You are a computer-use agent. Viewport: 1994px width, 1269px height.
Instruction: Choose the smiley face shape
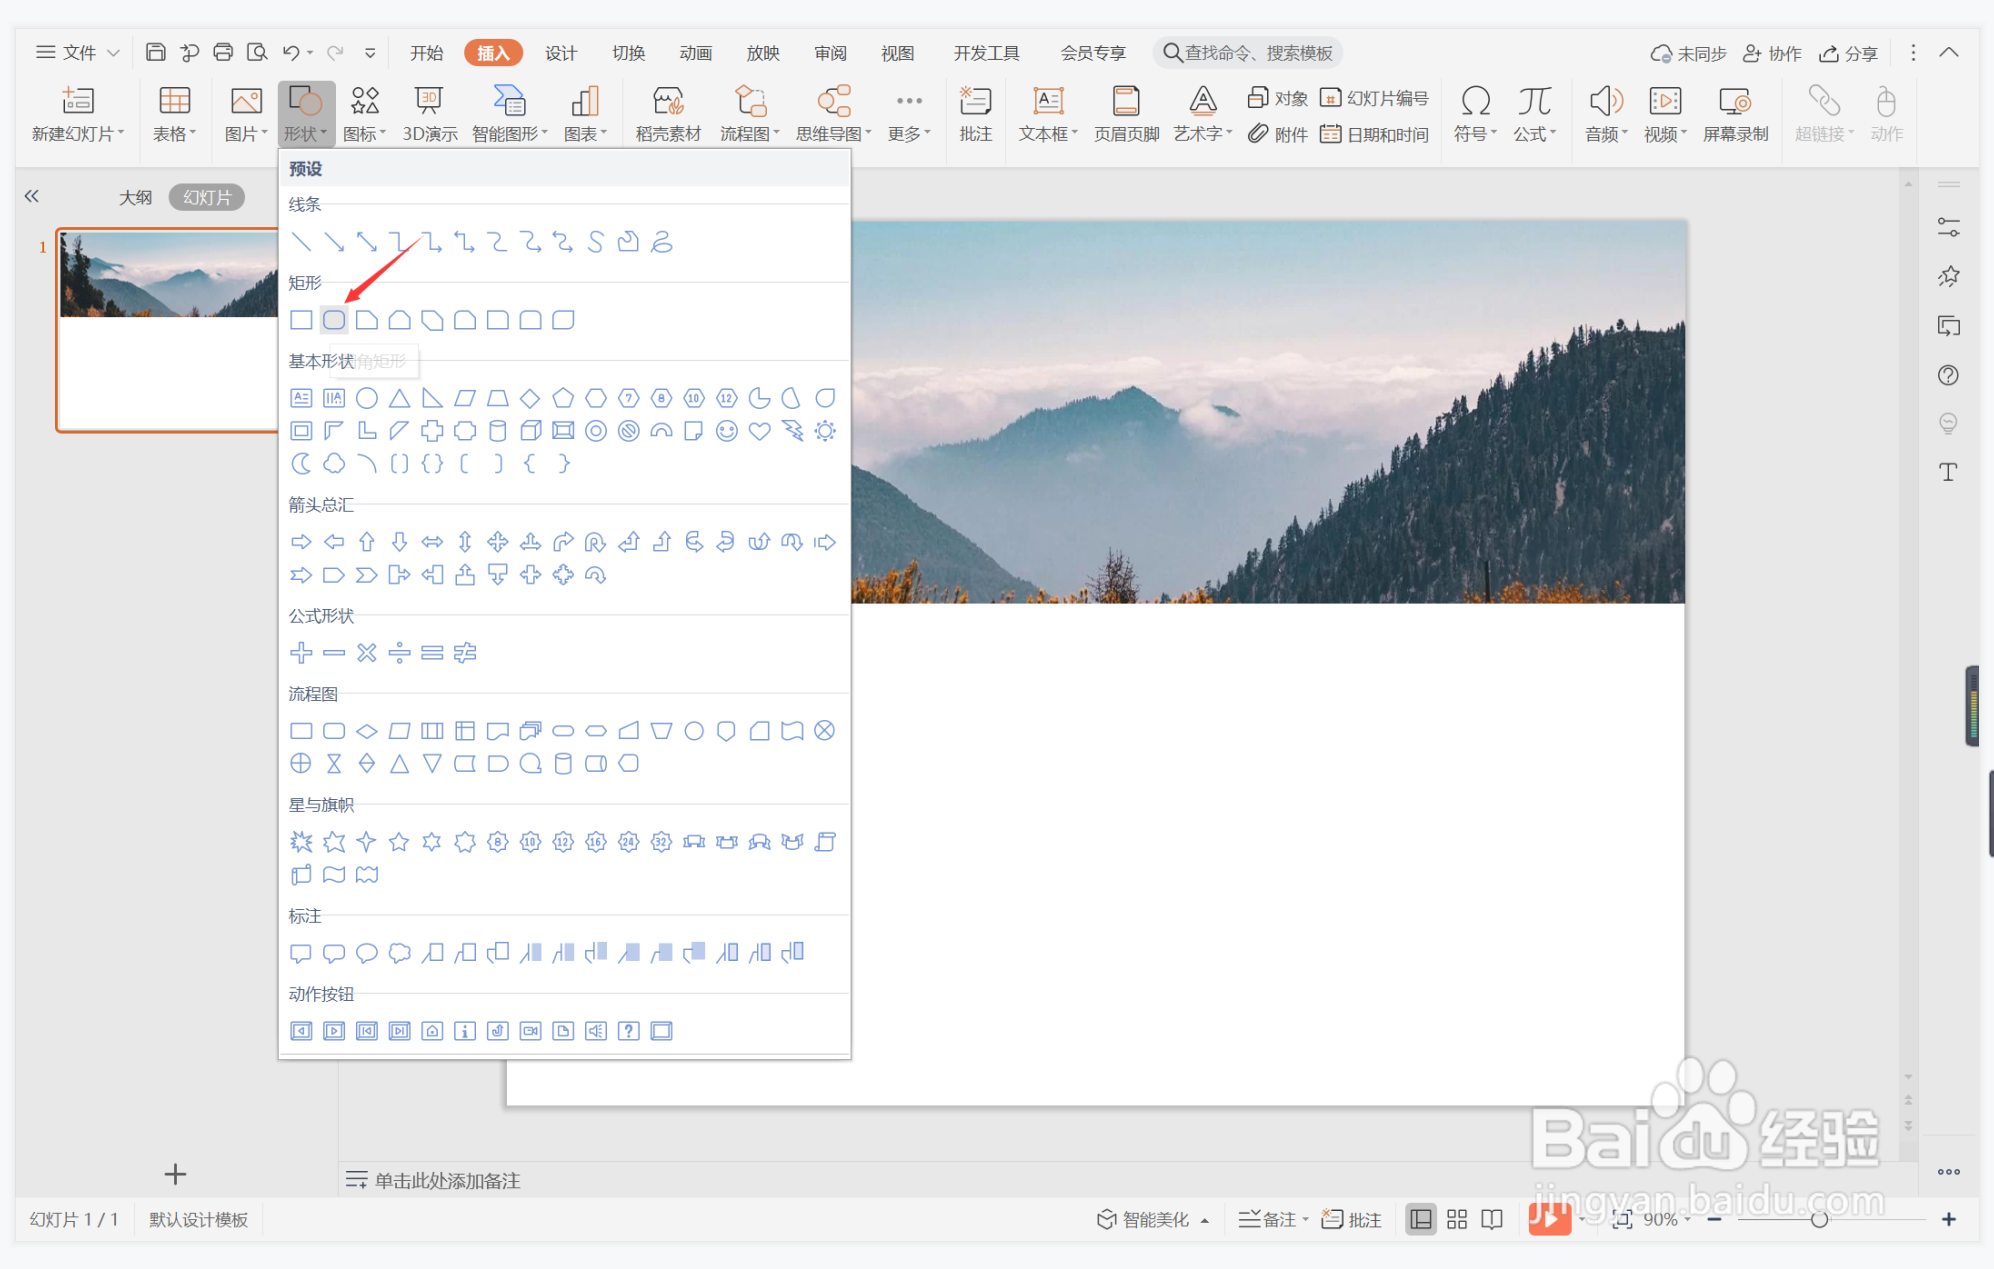click(727, 431)
